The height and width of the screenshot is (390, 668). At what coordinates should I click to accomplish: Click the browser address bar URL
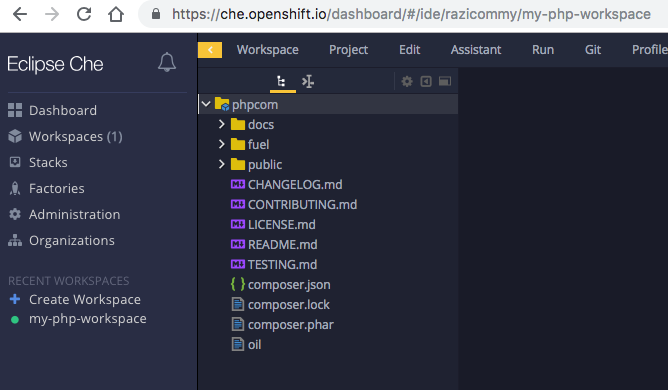(411, 14)
